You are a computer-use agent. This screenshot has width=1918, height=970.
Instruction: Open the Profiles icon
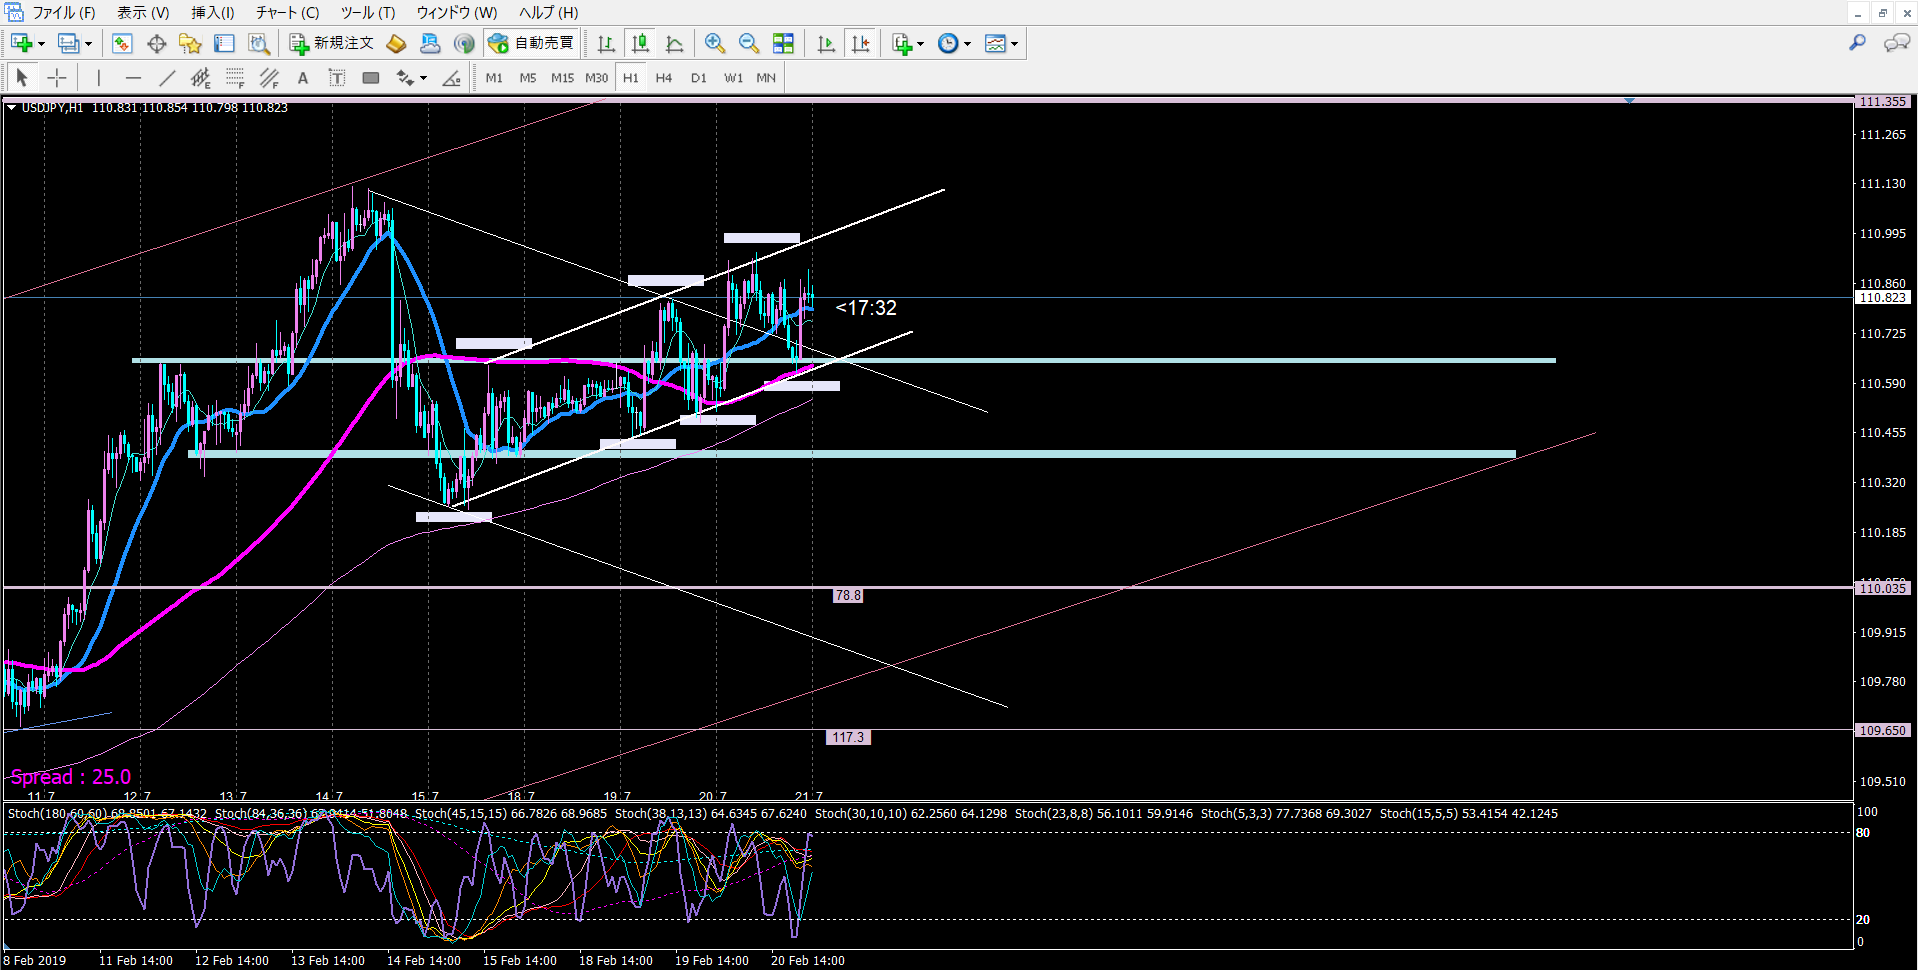click(68, 43)
